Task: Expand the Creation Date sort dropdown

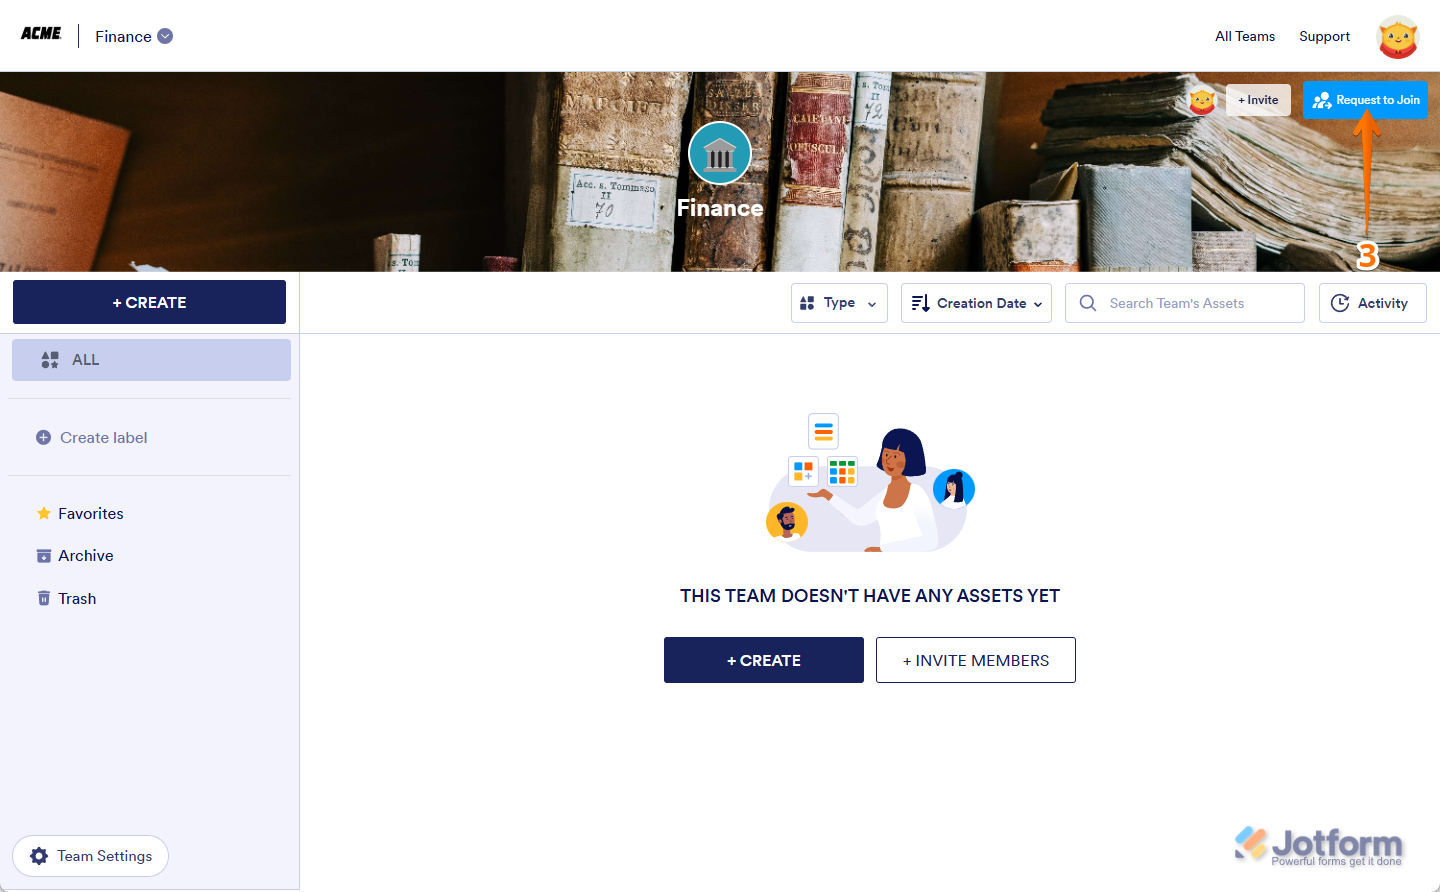Action: coord(976,303)
